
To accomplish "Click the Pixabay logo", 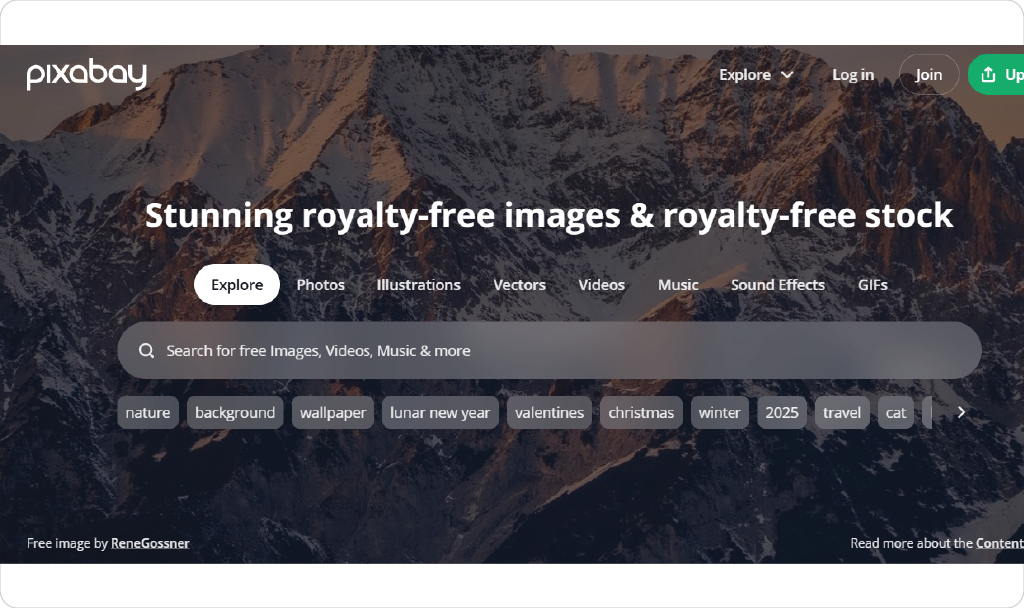I will click(x=87, y=74).
